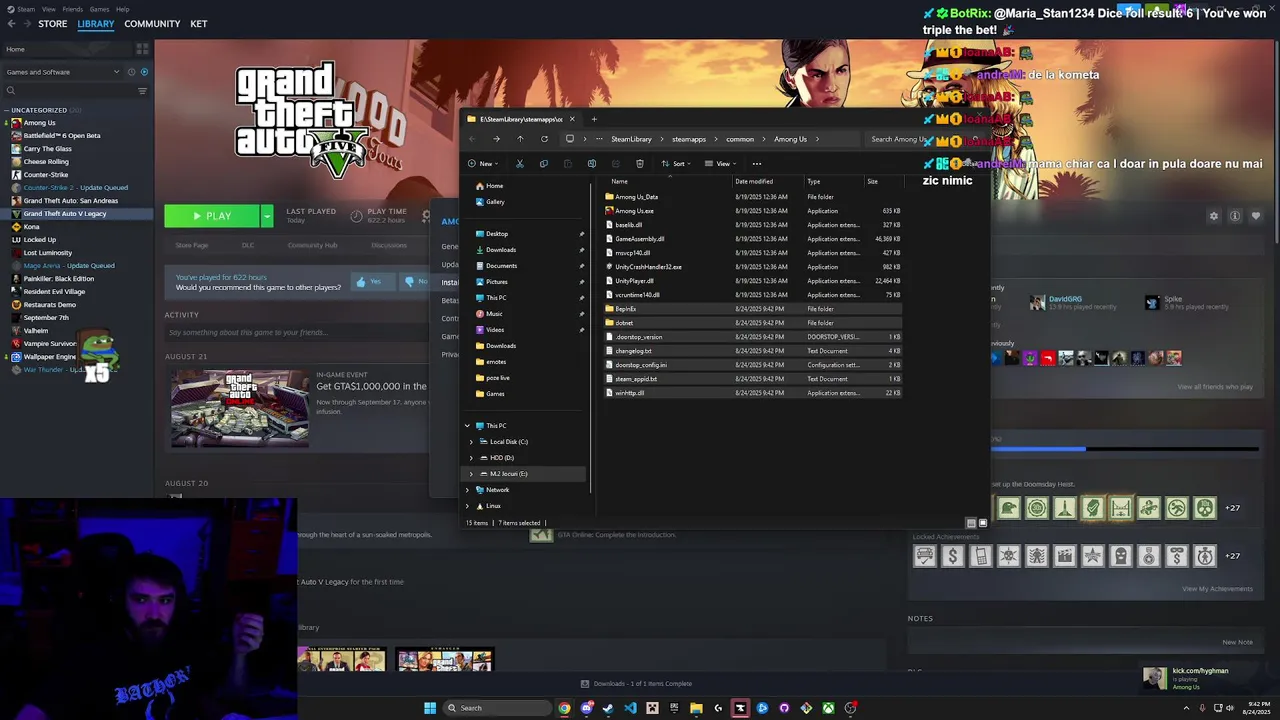
Task: Open GTA V manage settings gear icon
Action: [1214, 216]
